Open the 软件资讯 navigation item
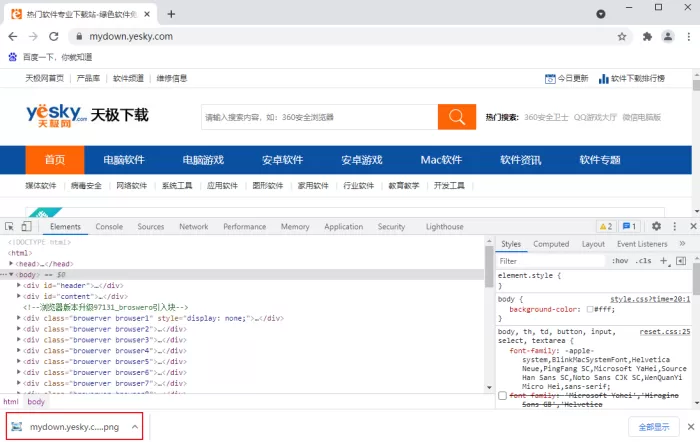The image size is (700, 442). [521, 160]
